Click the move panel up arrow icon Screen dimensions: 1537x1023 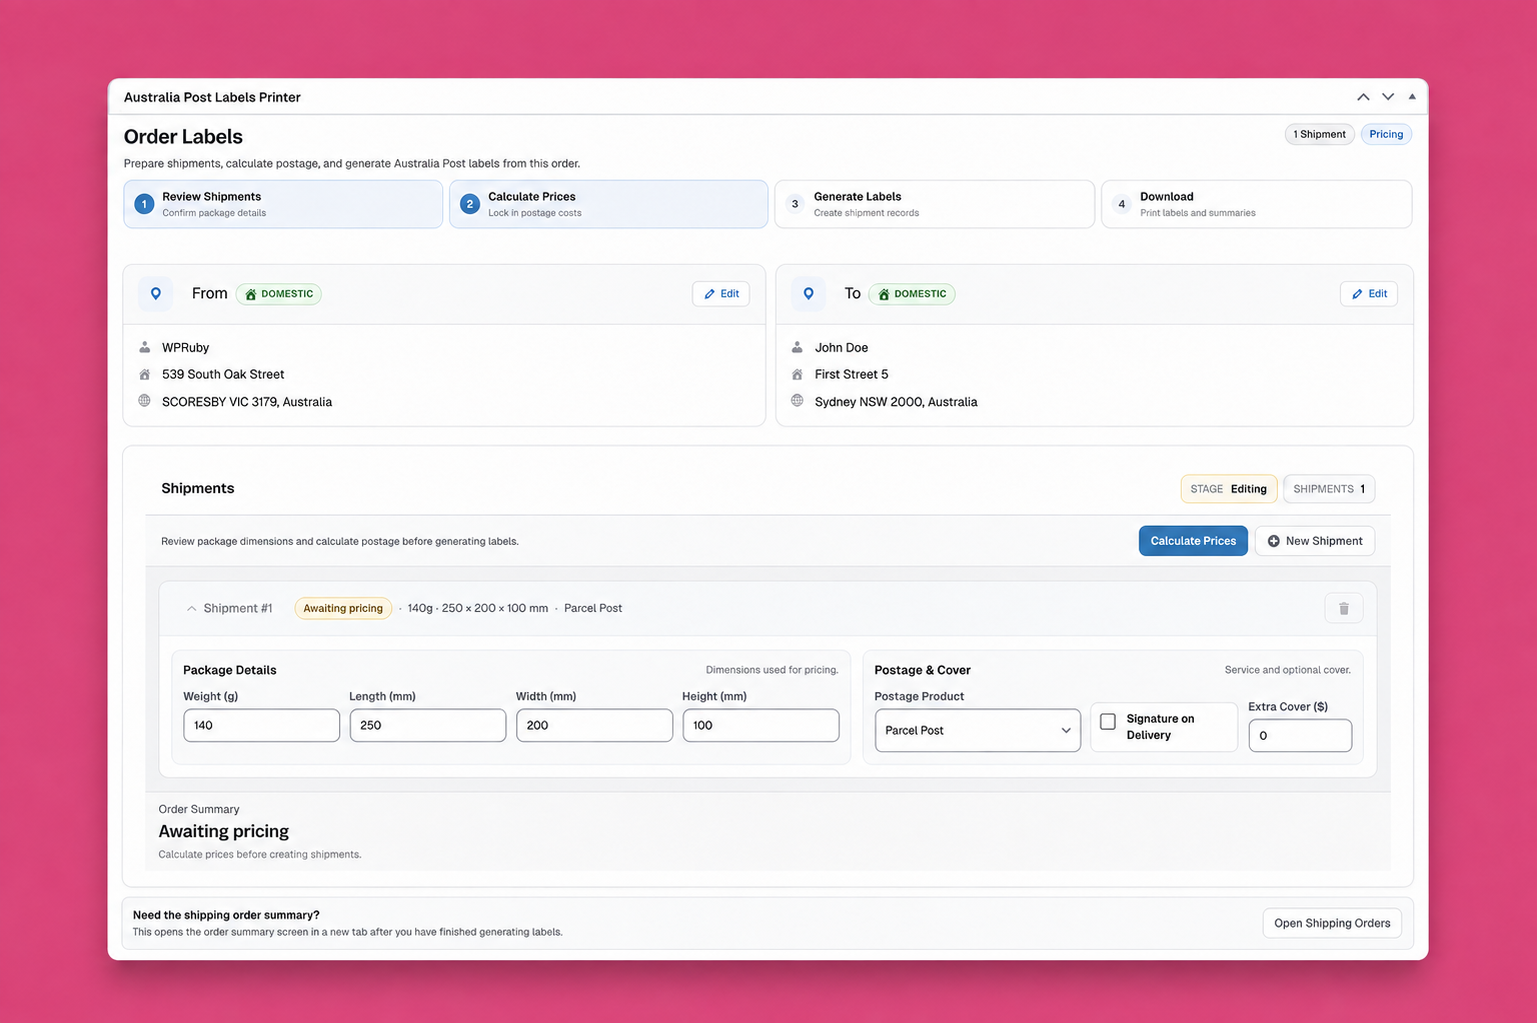1363,97
